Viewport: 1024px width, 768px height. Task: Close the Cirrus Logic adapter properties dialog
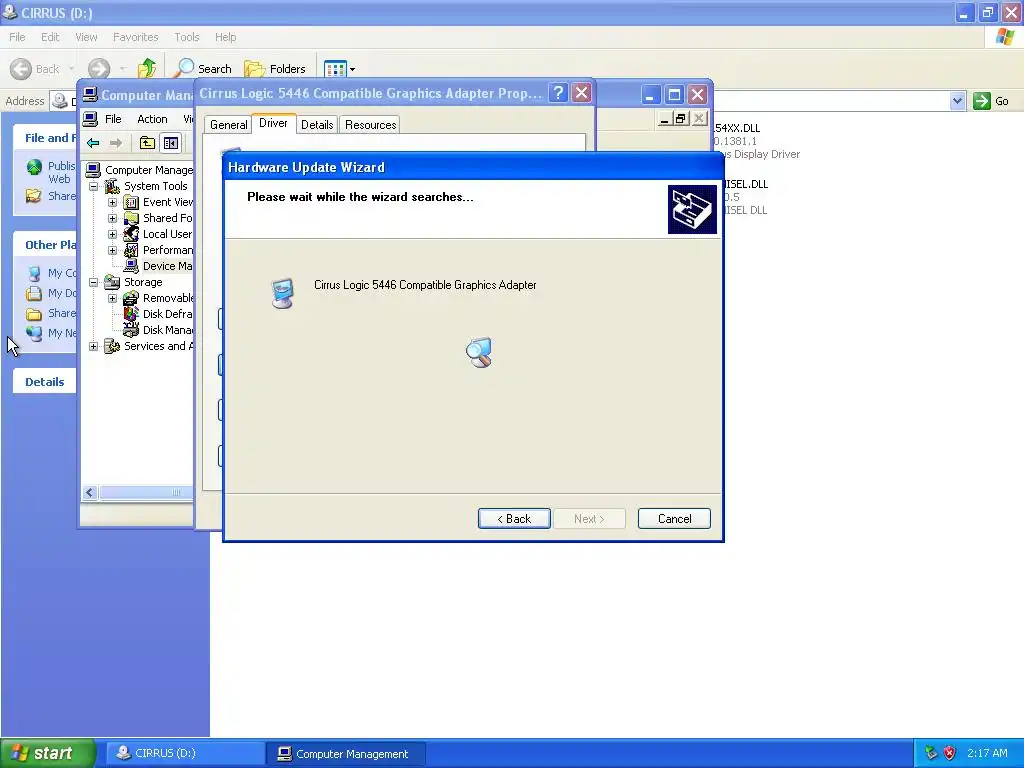point(581,93)
